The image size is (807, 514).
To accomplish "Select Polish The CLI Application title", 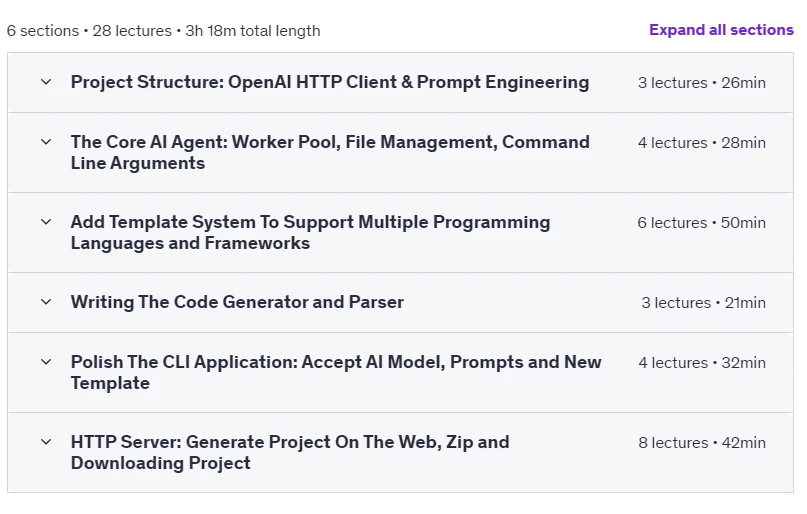I will pos(336,372).
